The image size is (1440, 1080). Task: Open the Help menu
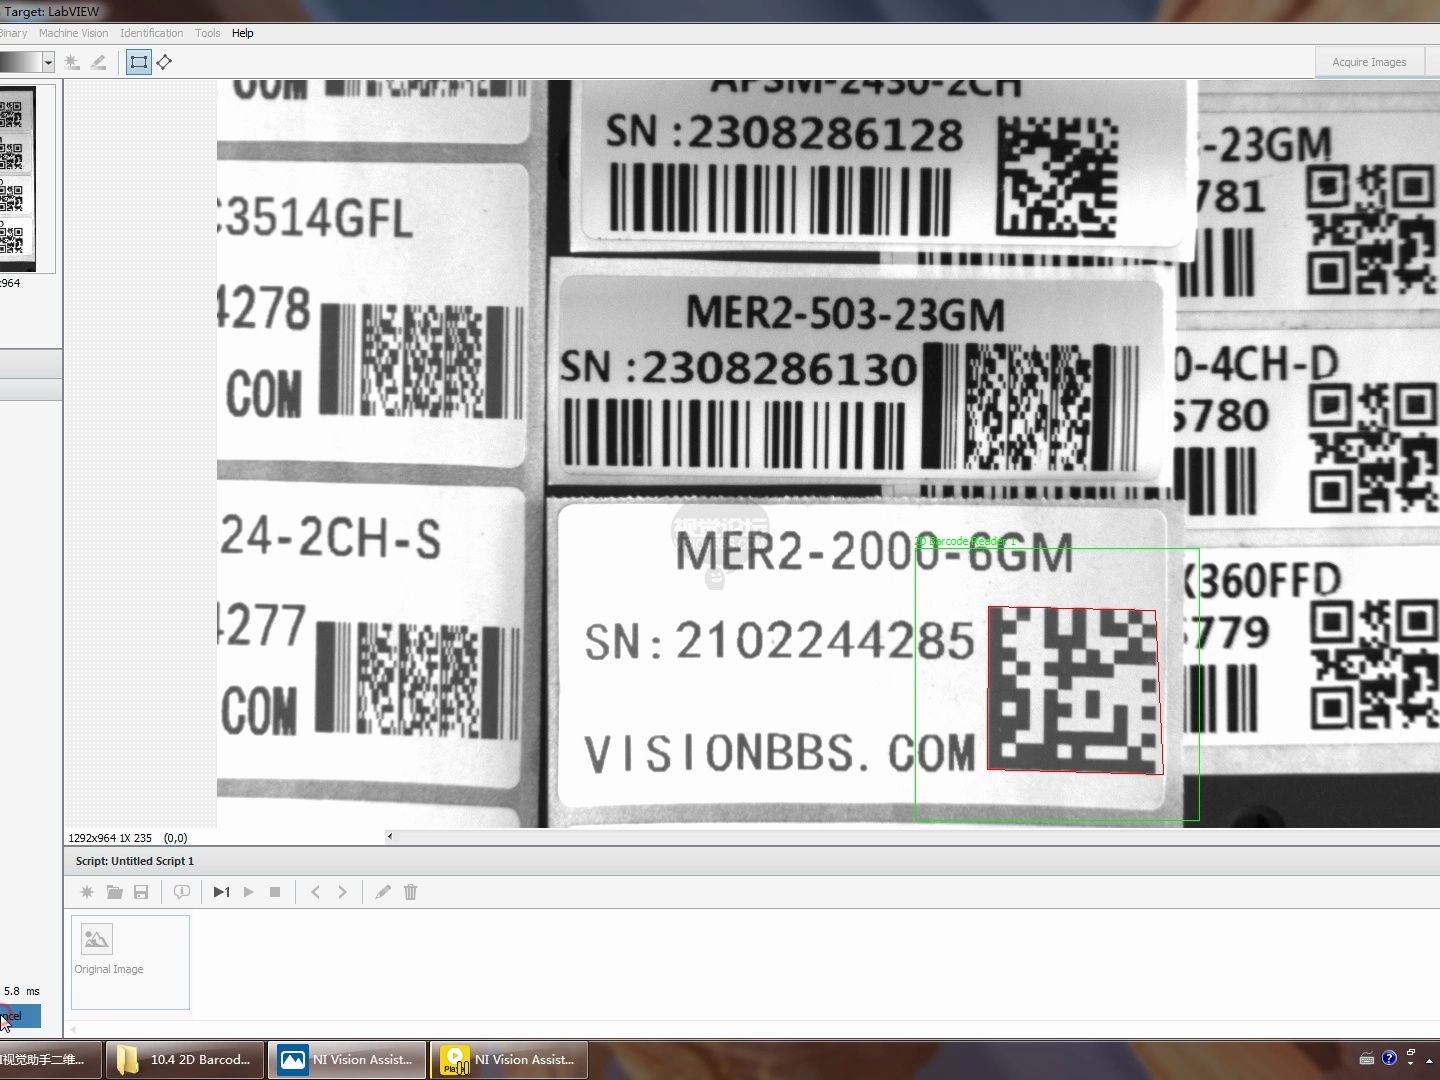point(243,33)
